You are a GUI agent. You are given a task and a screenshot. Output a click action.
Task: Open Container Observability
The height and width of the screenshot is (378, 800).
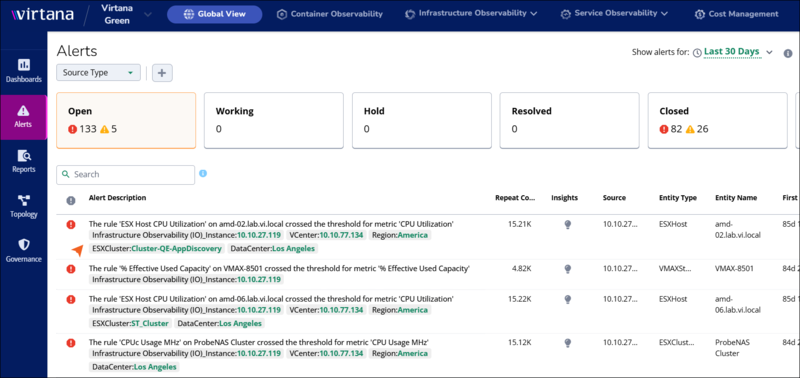[x=330, y=14]
